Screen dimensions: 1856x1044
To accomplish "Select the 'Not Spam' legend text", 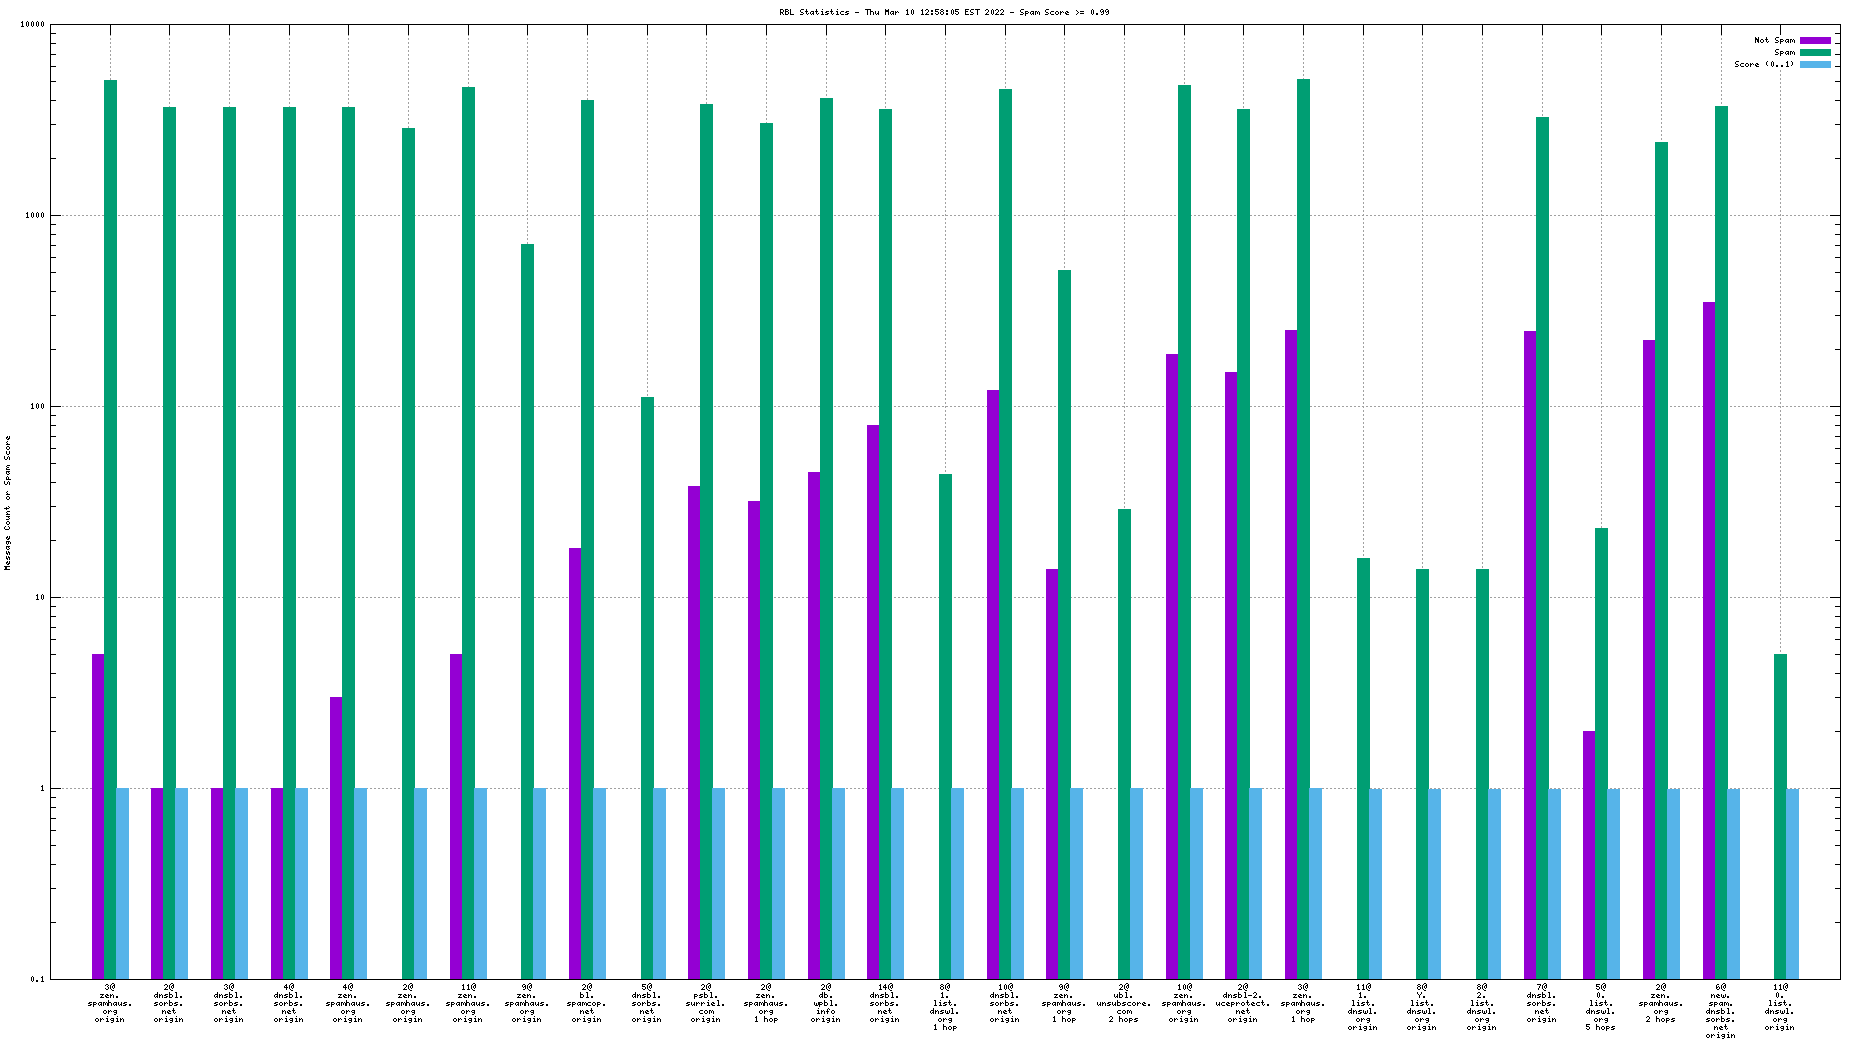I will 1774,41.
